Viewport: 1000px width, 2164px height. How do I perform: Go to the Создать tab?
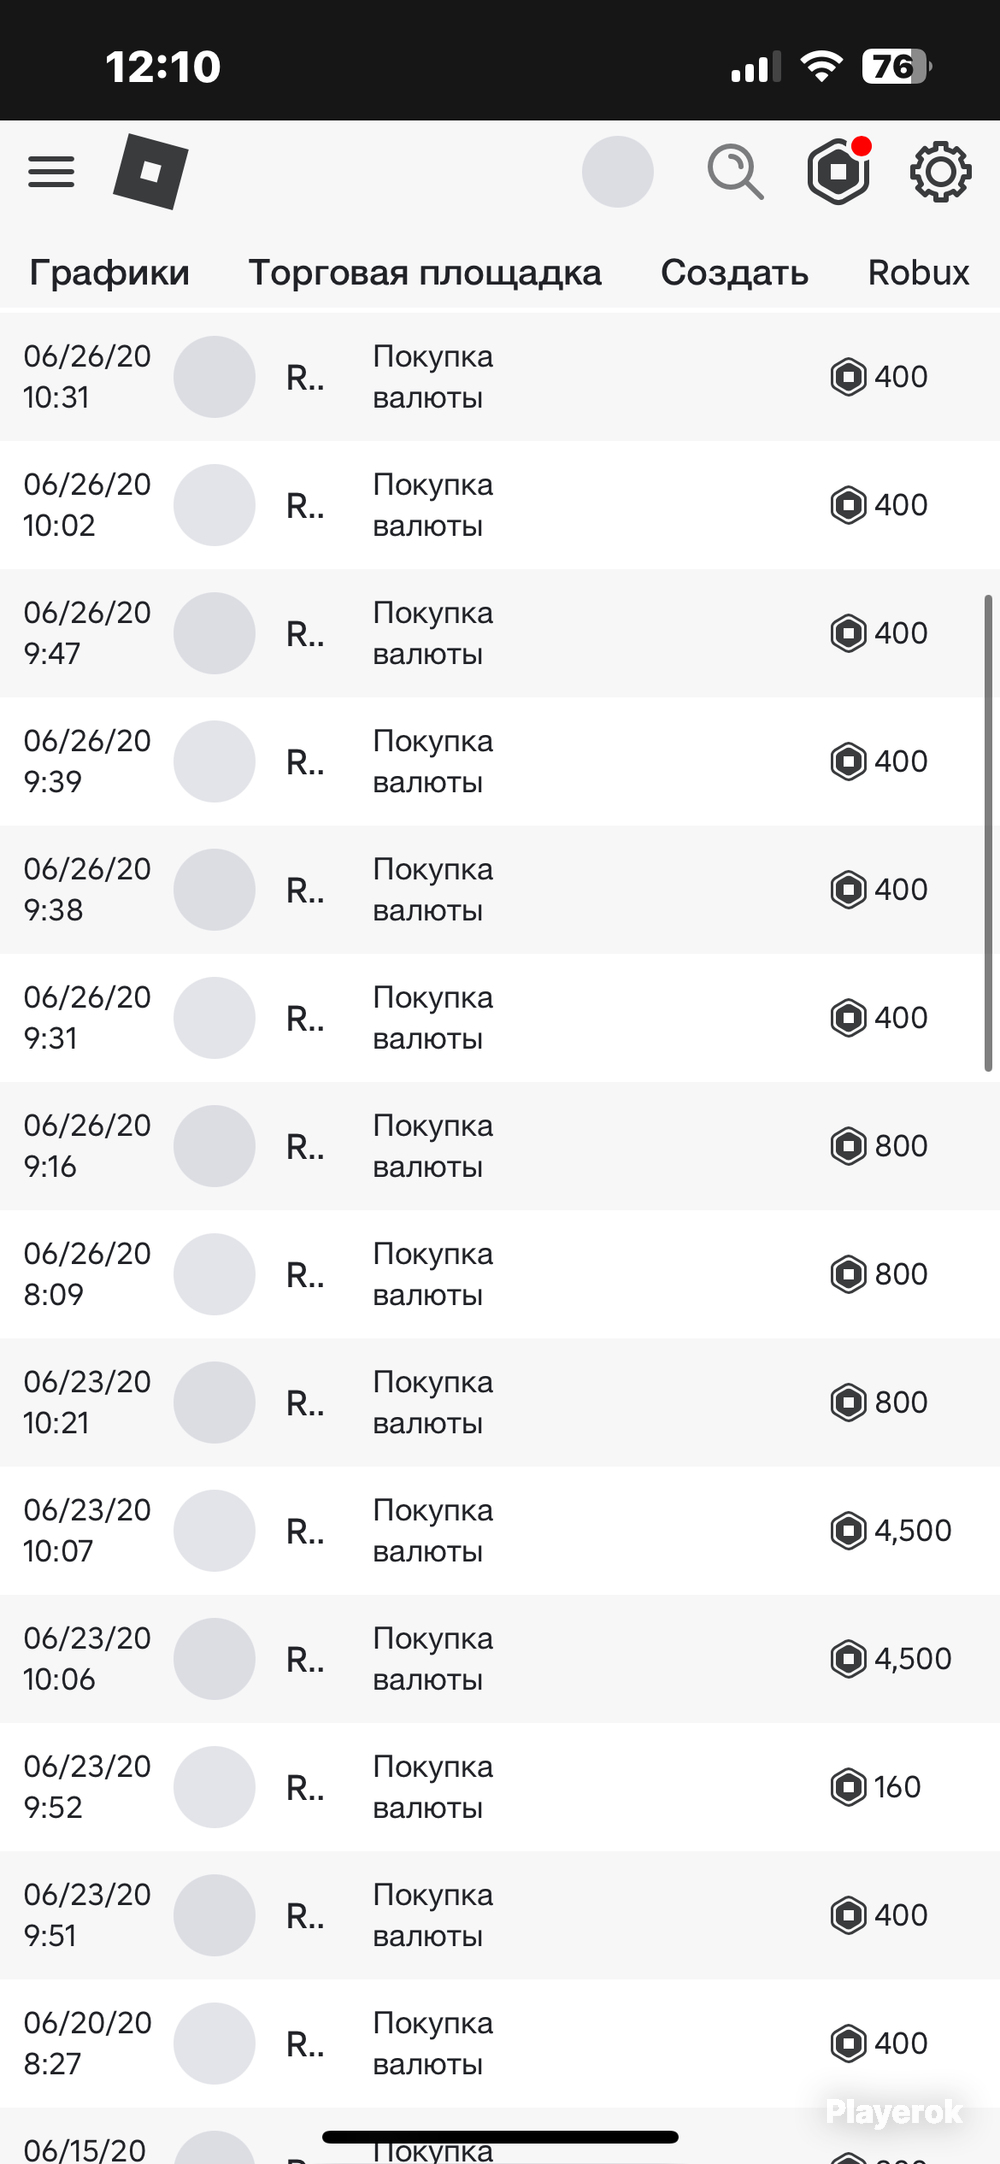point(735,273)
